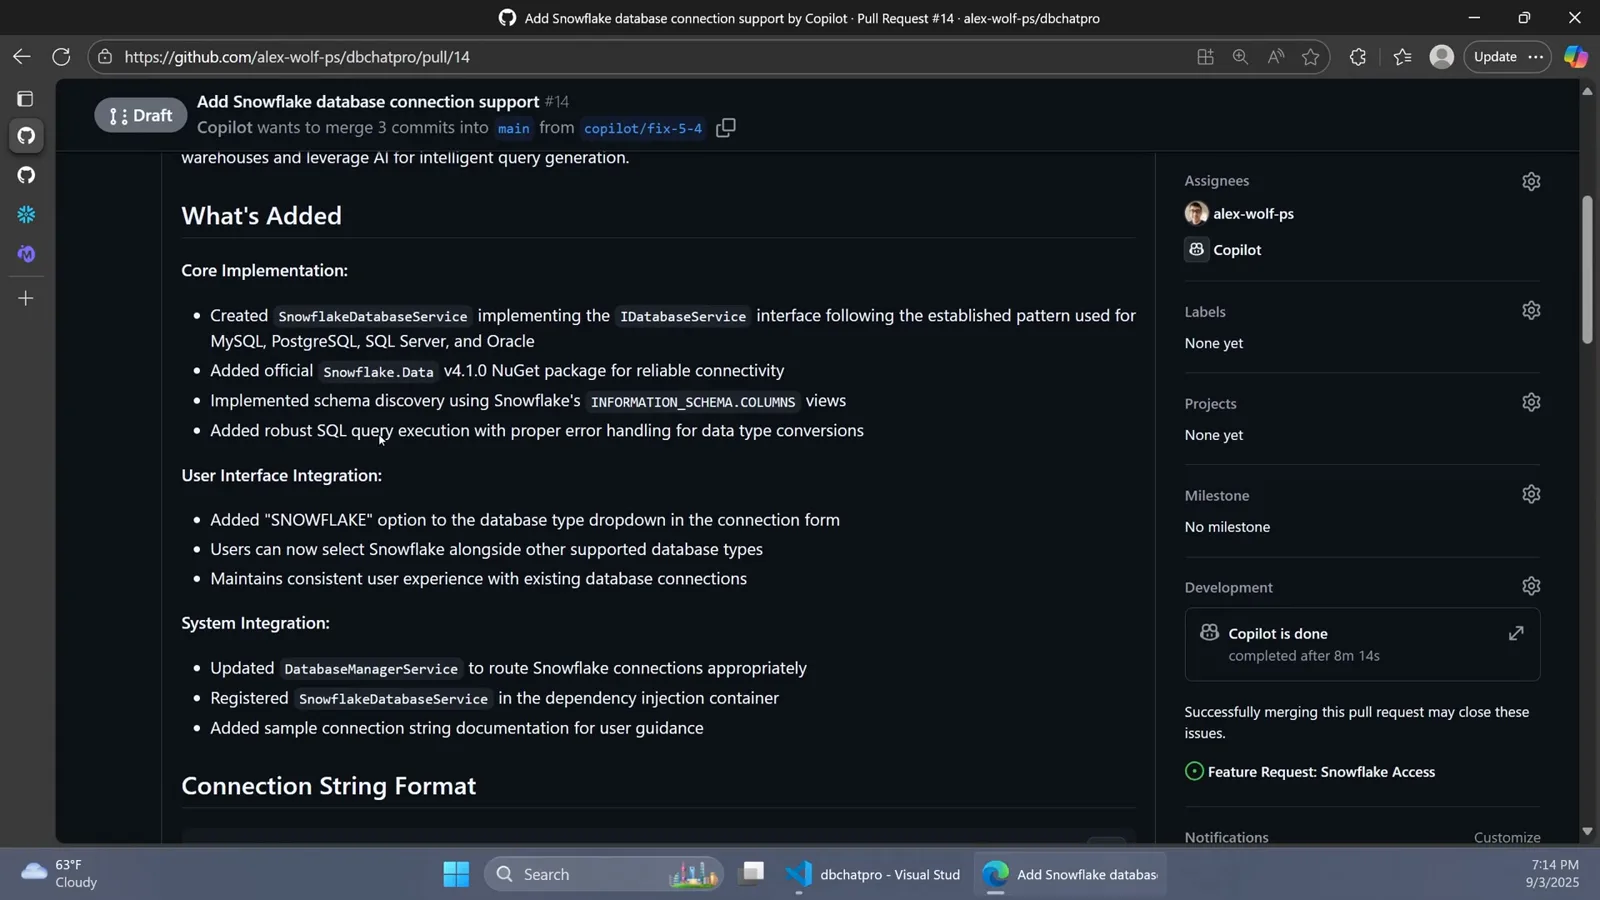Open the copilot/fix-5-4 branch link
The height and width of the screenshot is (900, 1600).
[643, 128]
